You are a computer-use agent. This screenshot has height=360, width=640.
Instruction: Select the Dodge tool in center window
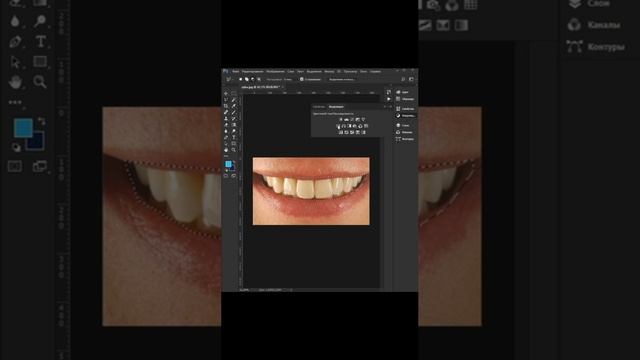pyautogui.click(x=234, y=131)
